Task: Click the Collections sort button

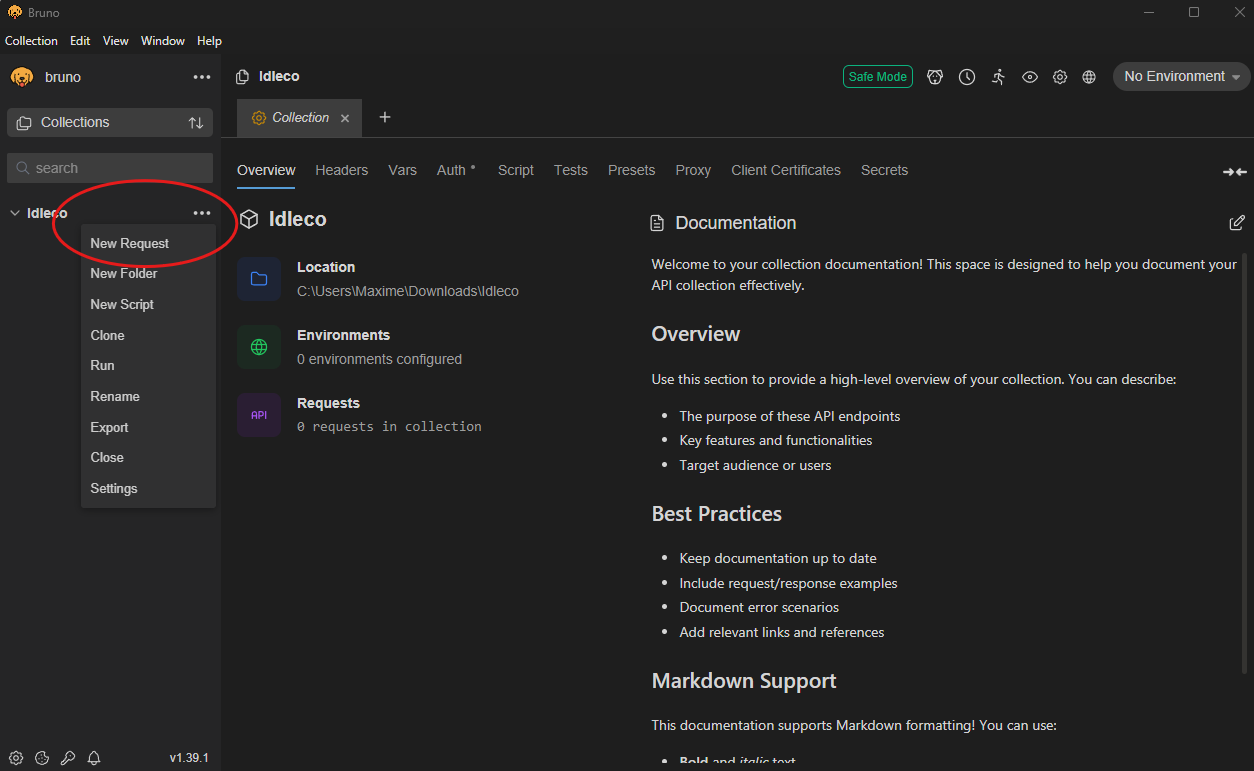Action: coord(196,122)
